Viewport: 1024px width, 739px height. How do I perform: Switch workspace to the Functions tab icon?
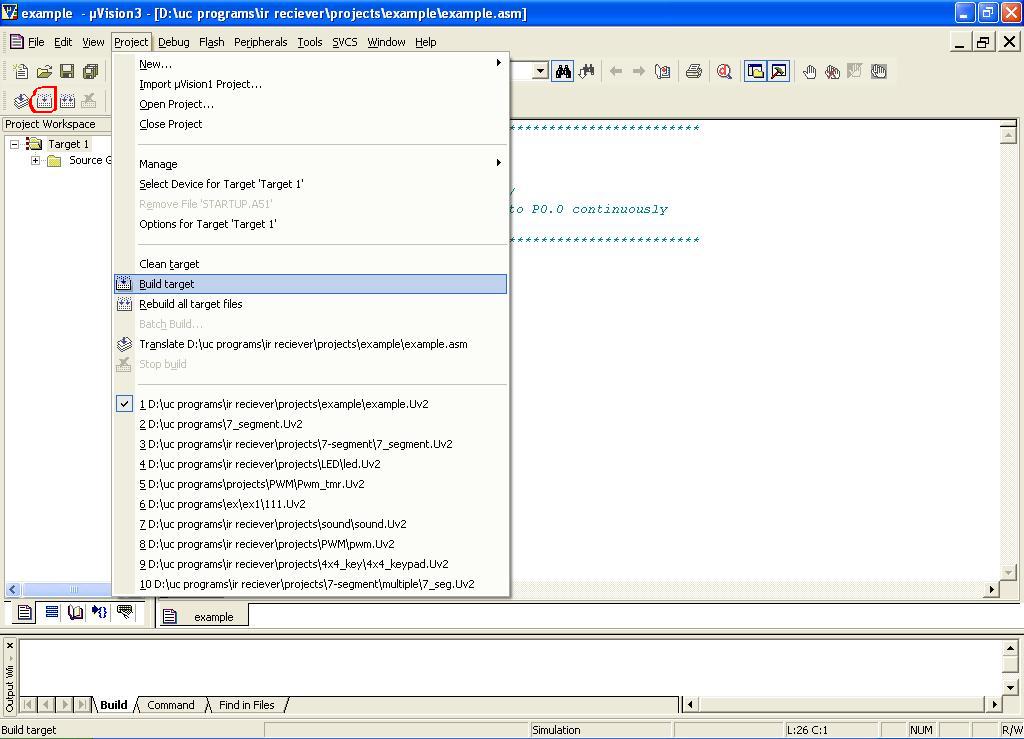coord(99,612)
